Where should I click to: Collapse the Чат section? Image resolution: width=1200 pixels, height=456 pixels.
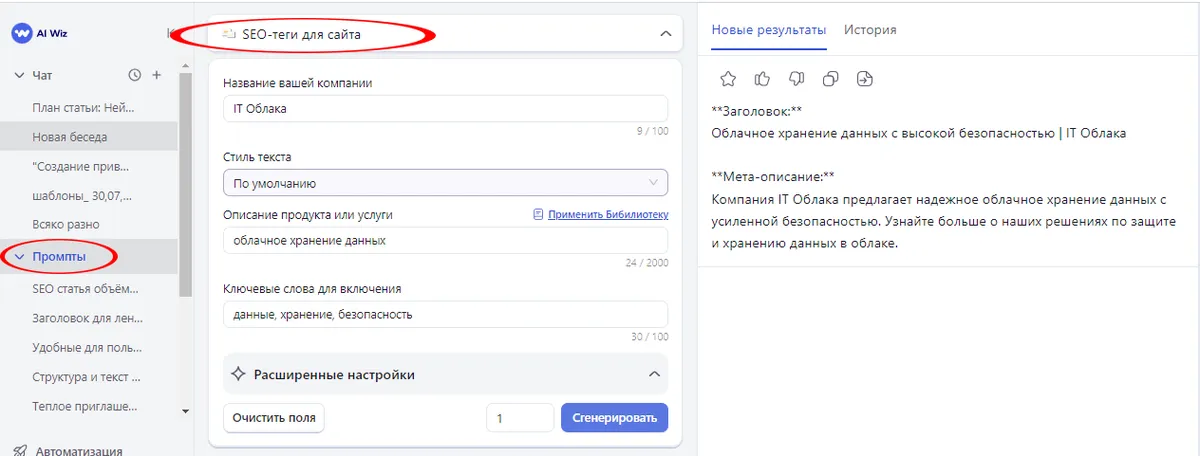click(x=19, y=75)
